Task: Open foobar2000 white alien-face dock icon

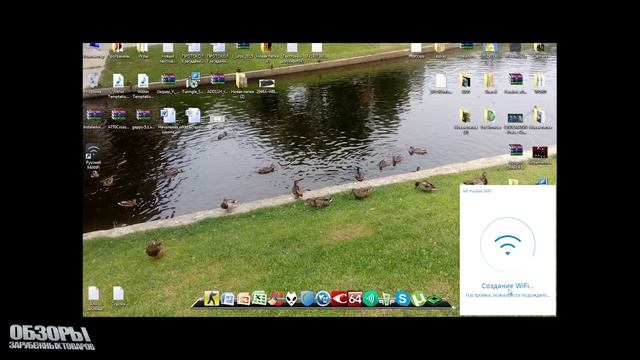Action: [x=291, y=299]
